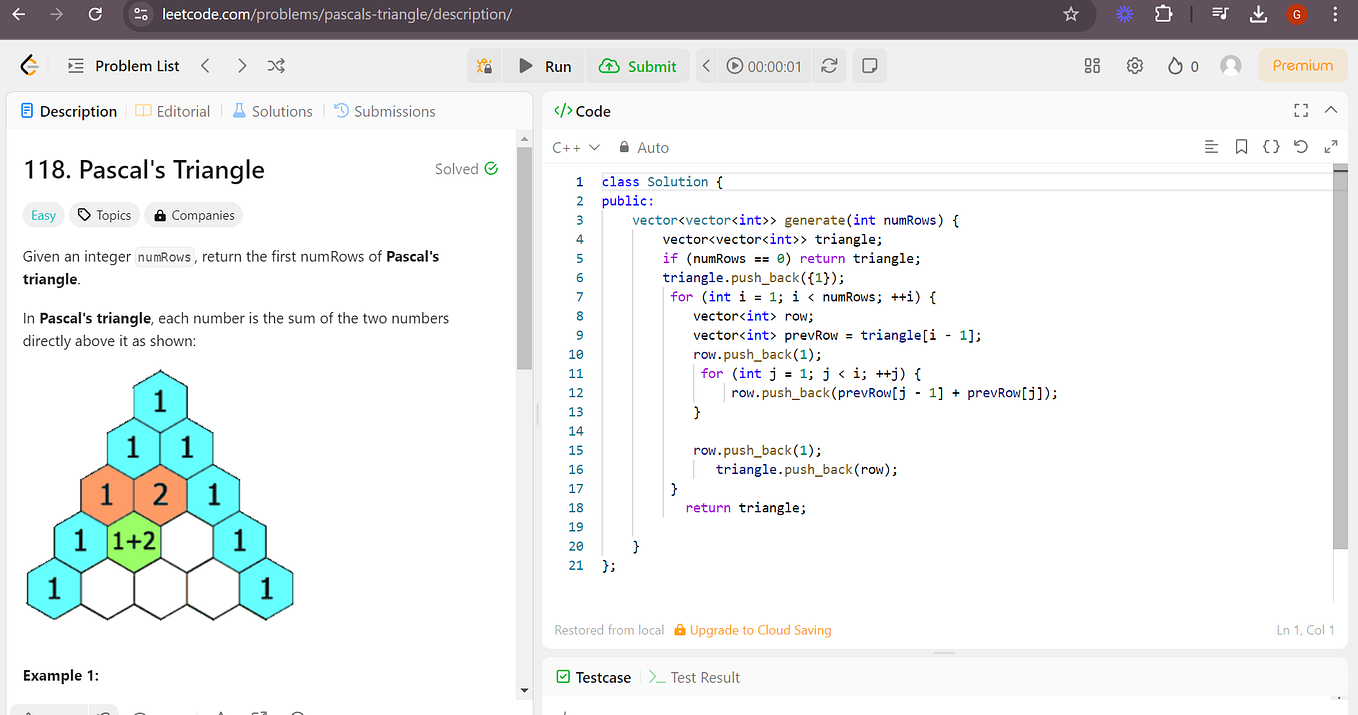Collapse the timer with the left chevron
Viewport: 1358px width, 715px height.
click(706, 66)
